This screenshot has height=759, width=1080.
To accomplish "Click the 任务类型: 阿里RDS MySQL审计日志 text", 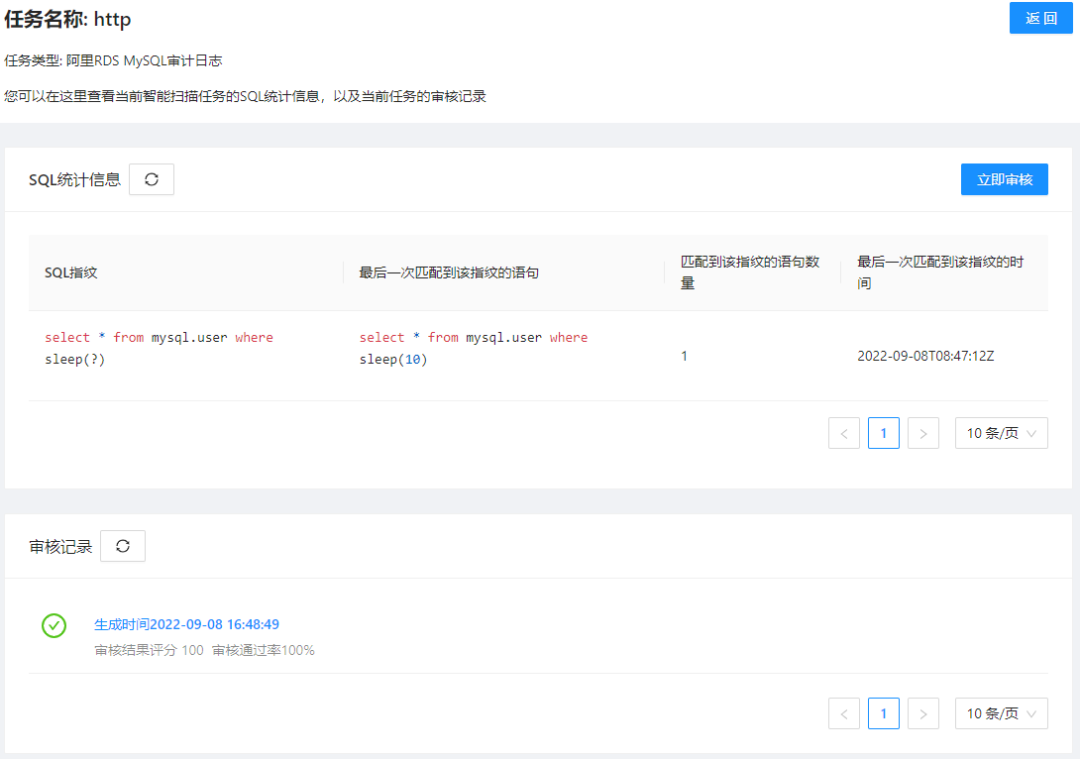I will click(113, 61).
